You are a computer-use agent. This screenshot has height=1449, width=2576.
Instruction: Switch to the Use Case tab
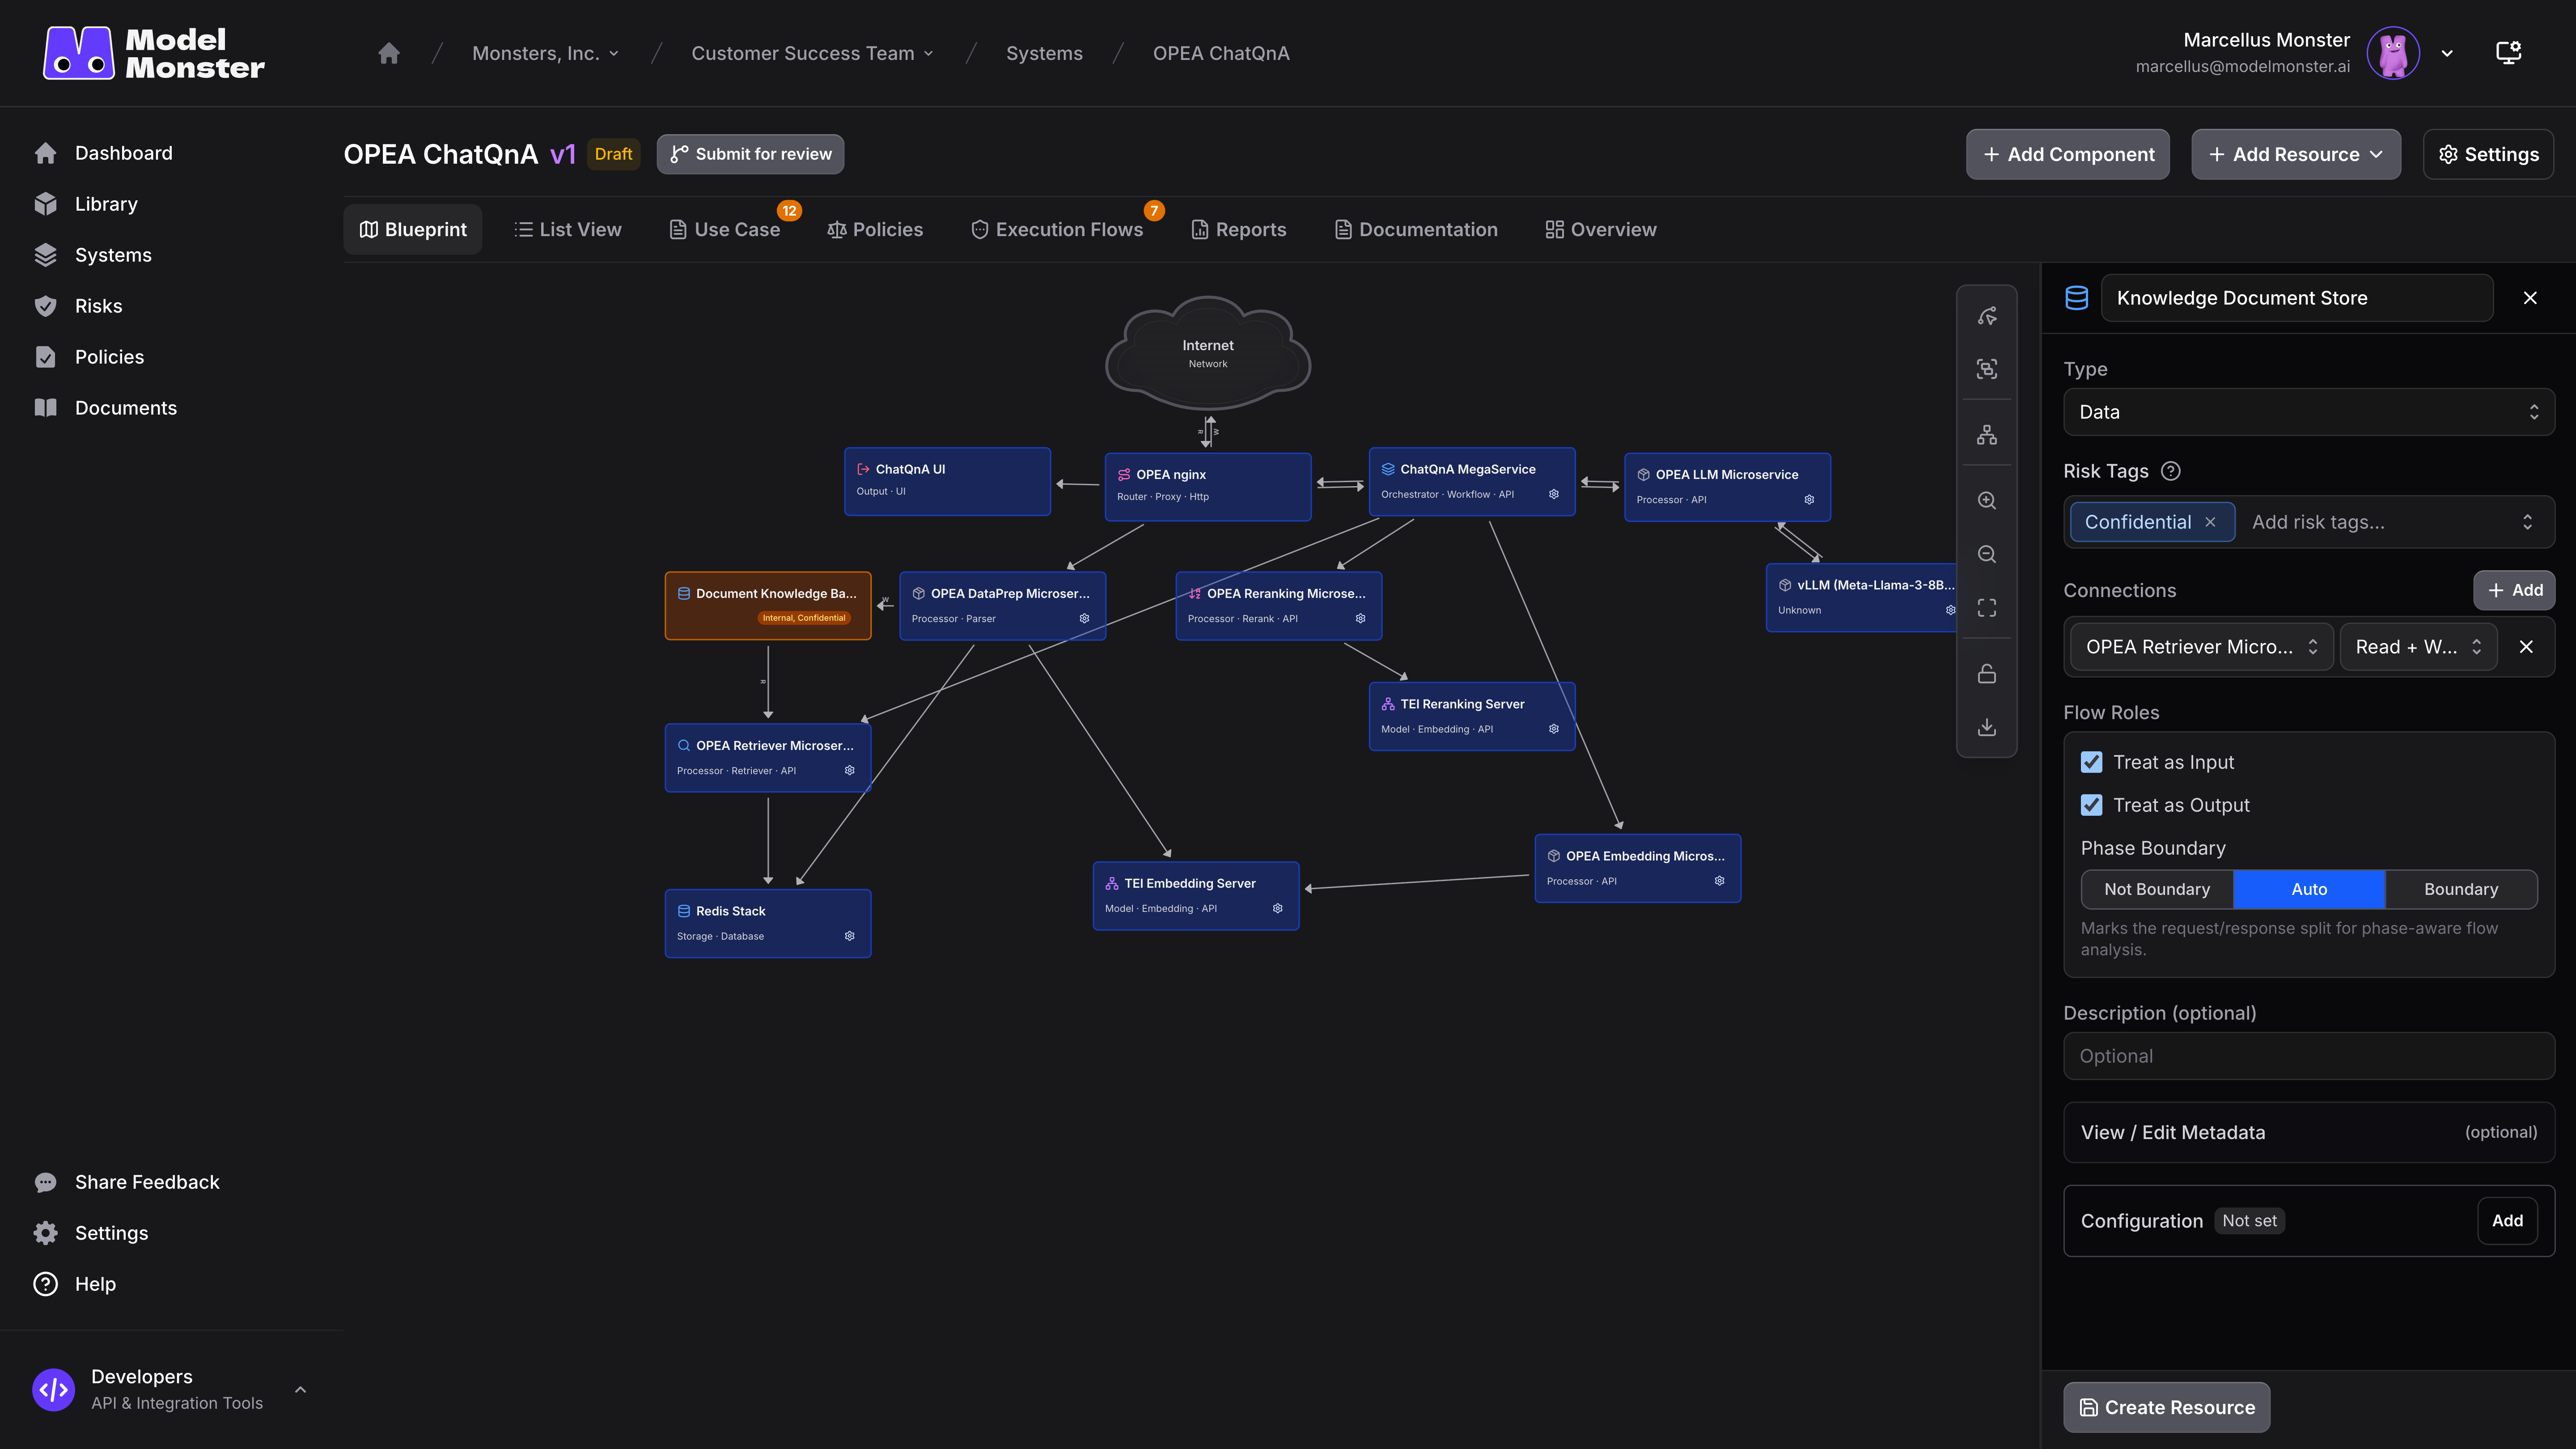click(724, 229)
